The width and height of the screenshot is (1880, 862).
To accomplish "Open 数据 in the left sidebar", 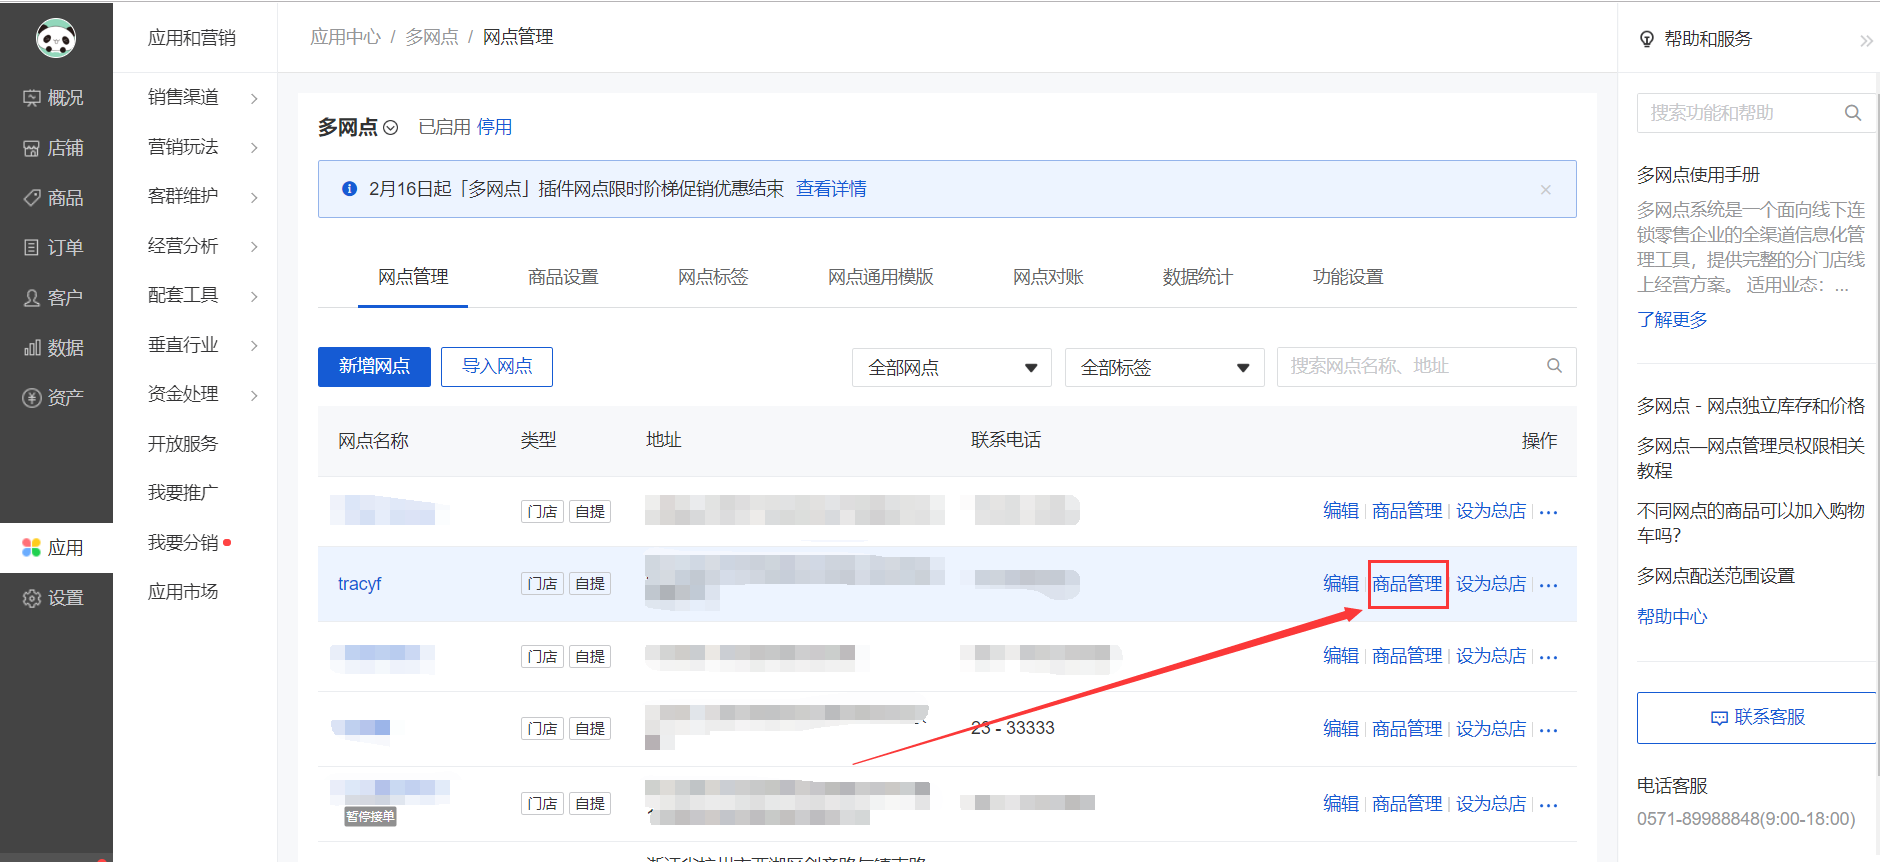I will tap(56, 347).
